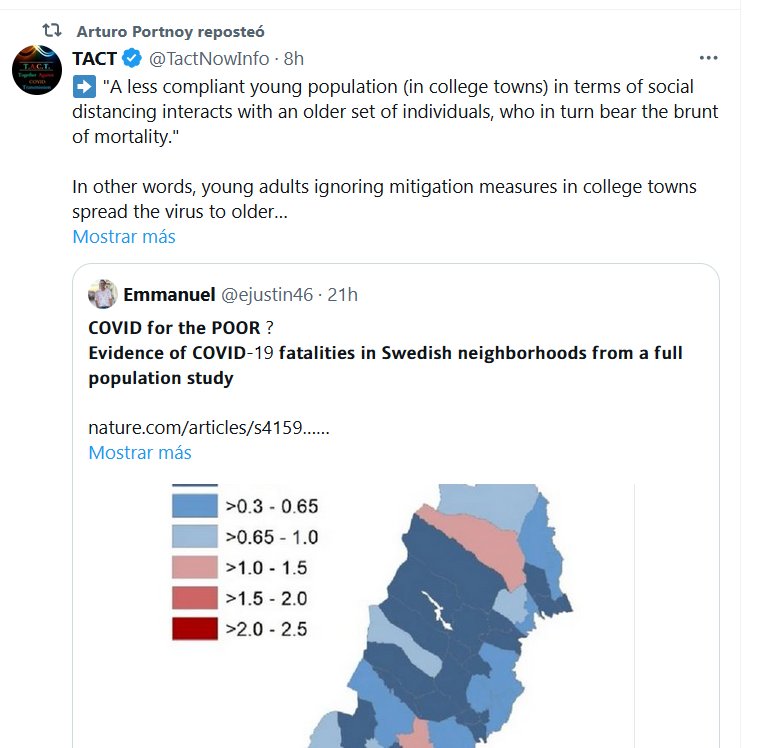Click the 21h timestamp on the quoted tweet
758x748 pixels.
341,295
